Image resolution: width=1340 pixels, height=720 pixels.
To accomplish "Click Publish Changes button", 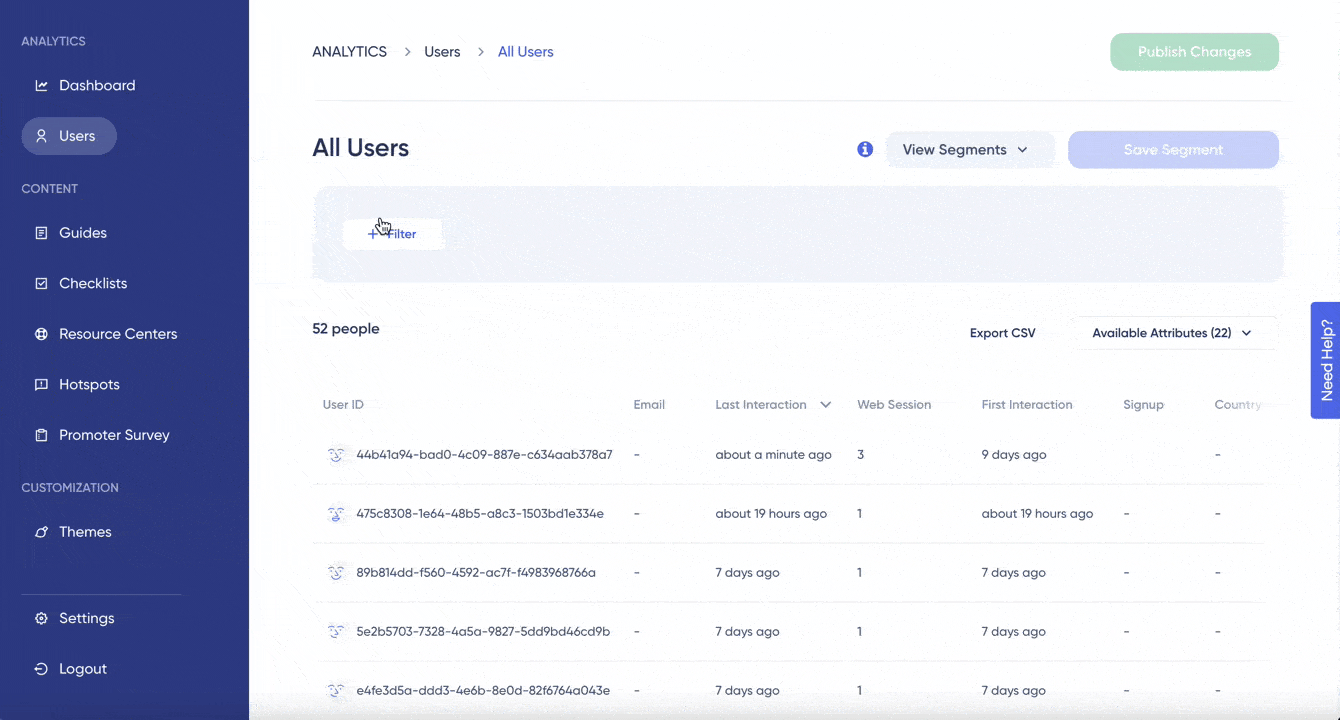I will (1194, 52).
